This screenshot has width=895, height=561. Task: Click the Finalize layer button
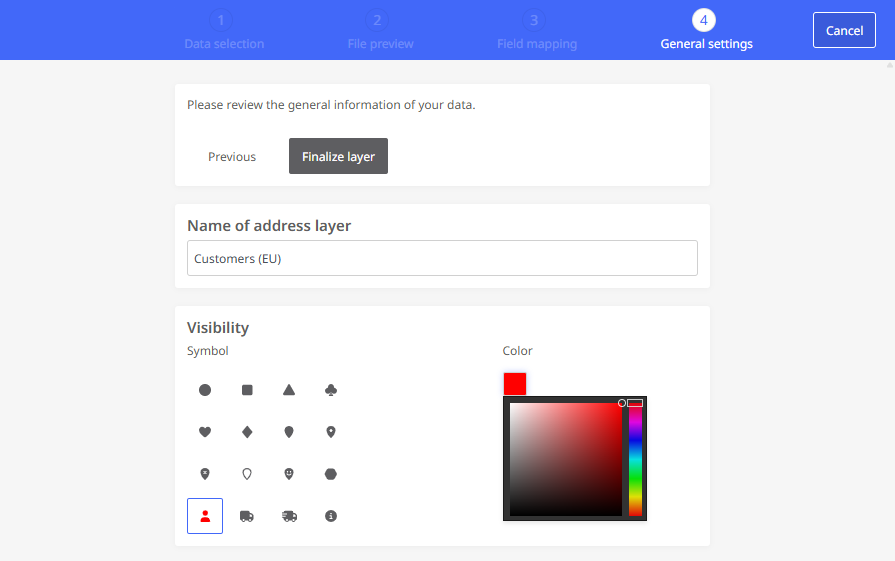(338, 156)
